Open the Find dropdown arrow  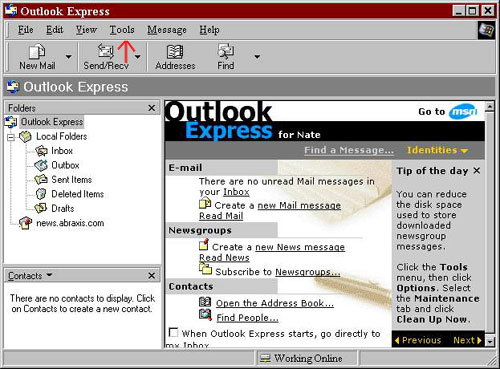click(257, 57)
